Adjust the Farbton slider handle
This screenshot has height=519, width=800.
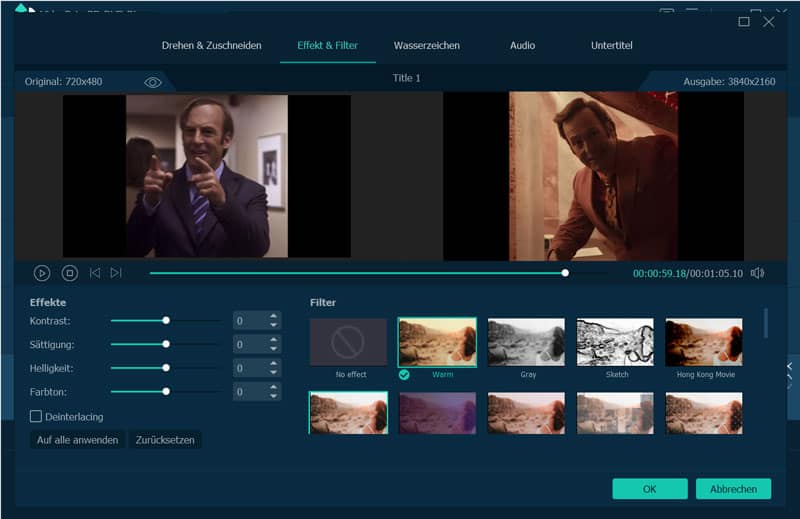point(166,391)
